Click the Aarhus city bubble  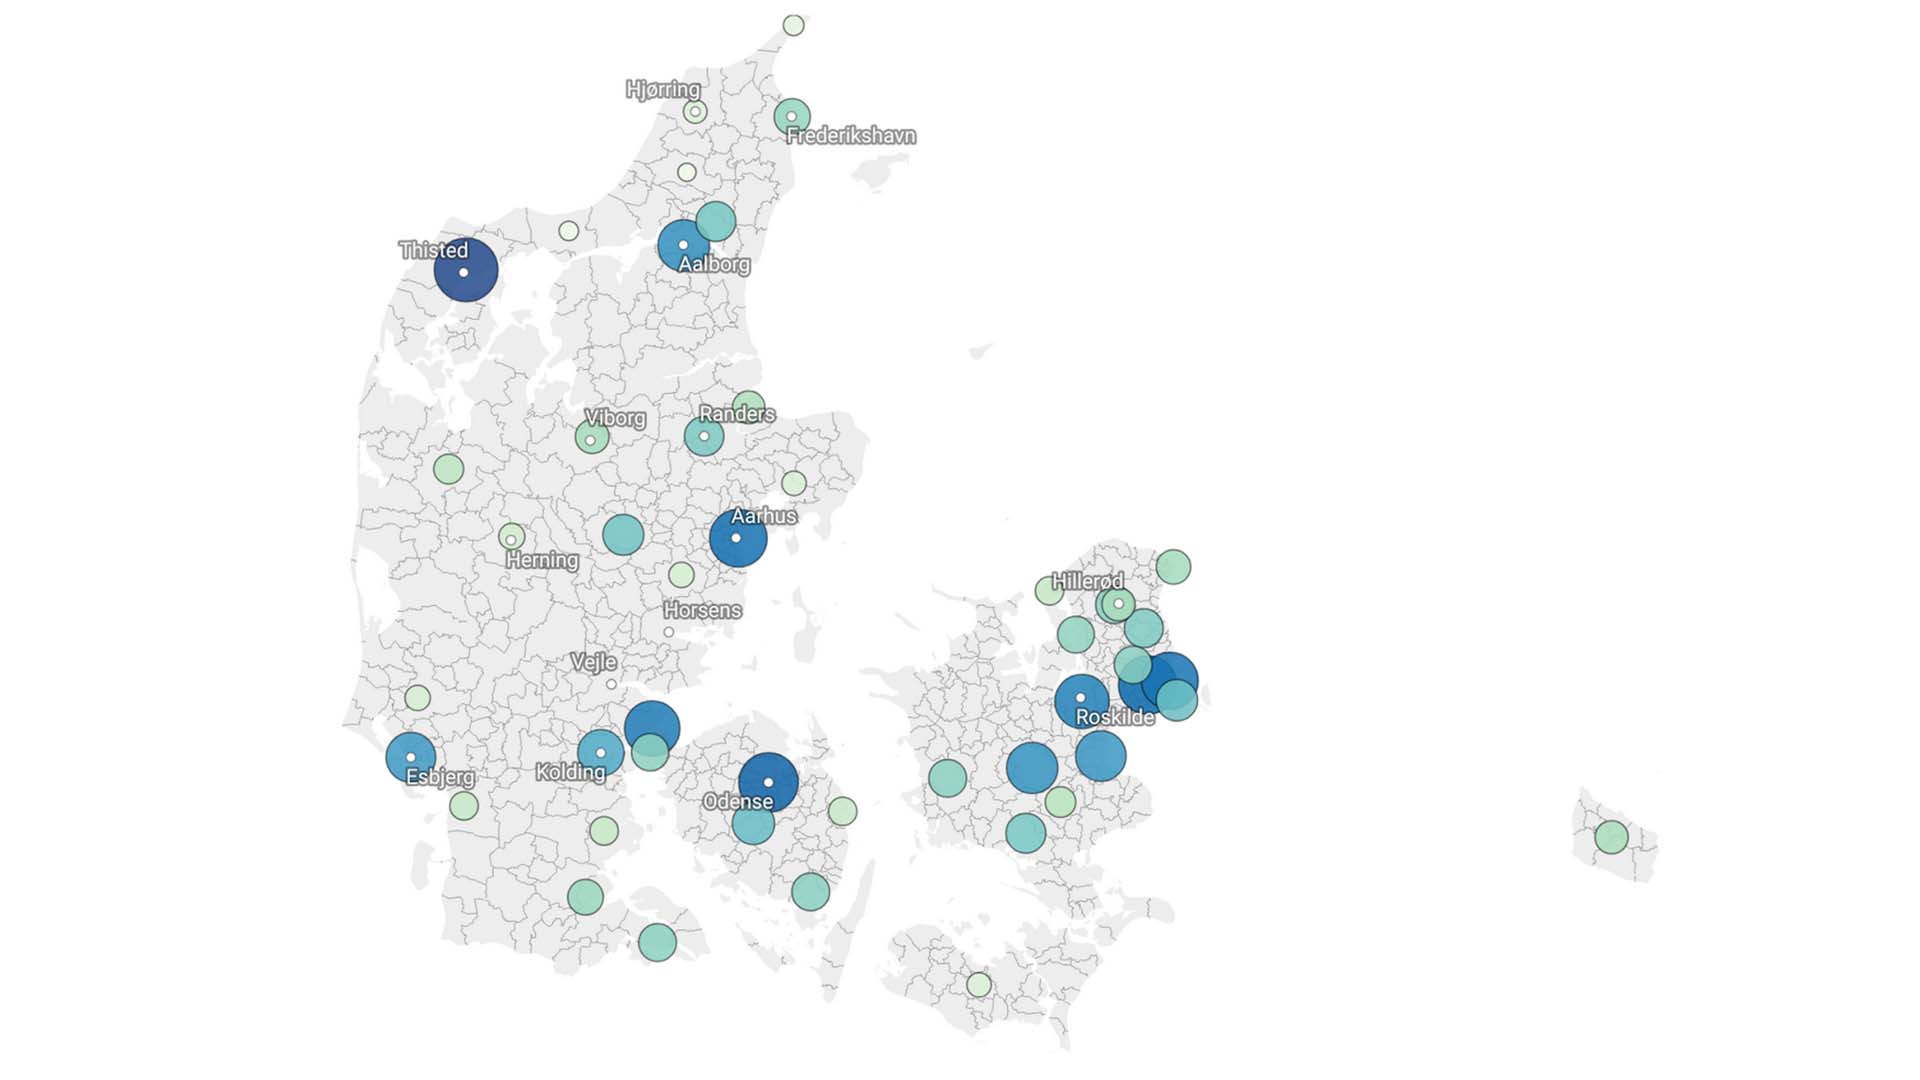[738, 538]
